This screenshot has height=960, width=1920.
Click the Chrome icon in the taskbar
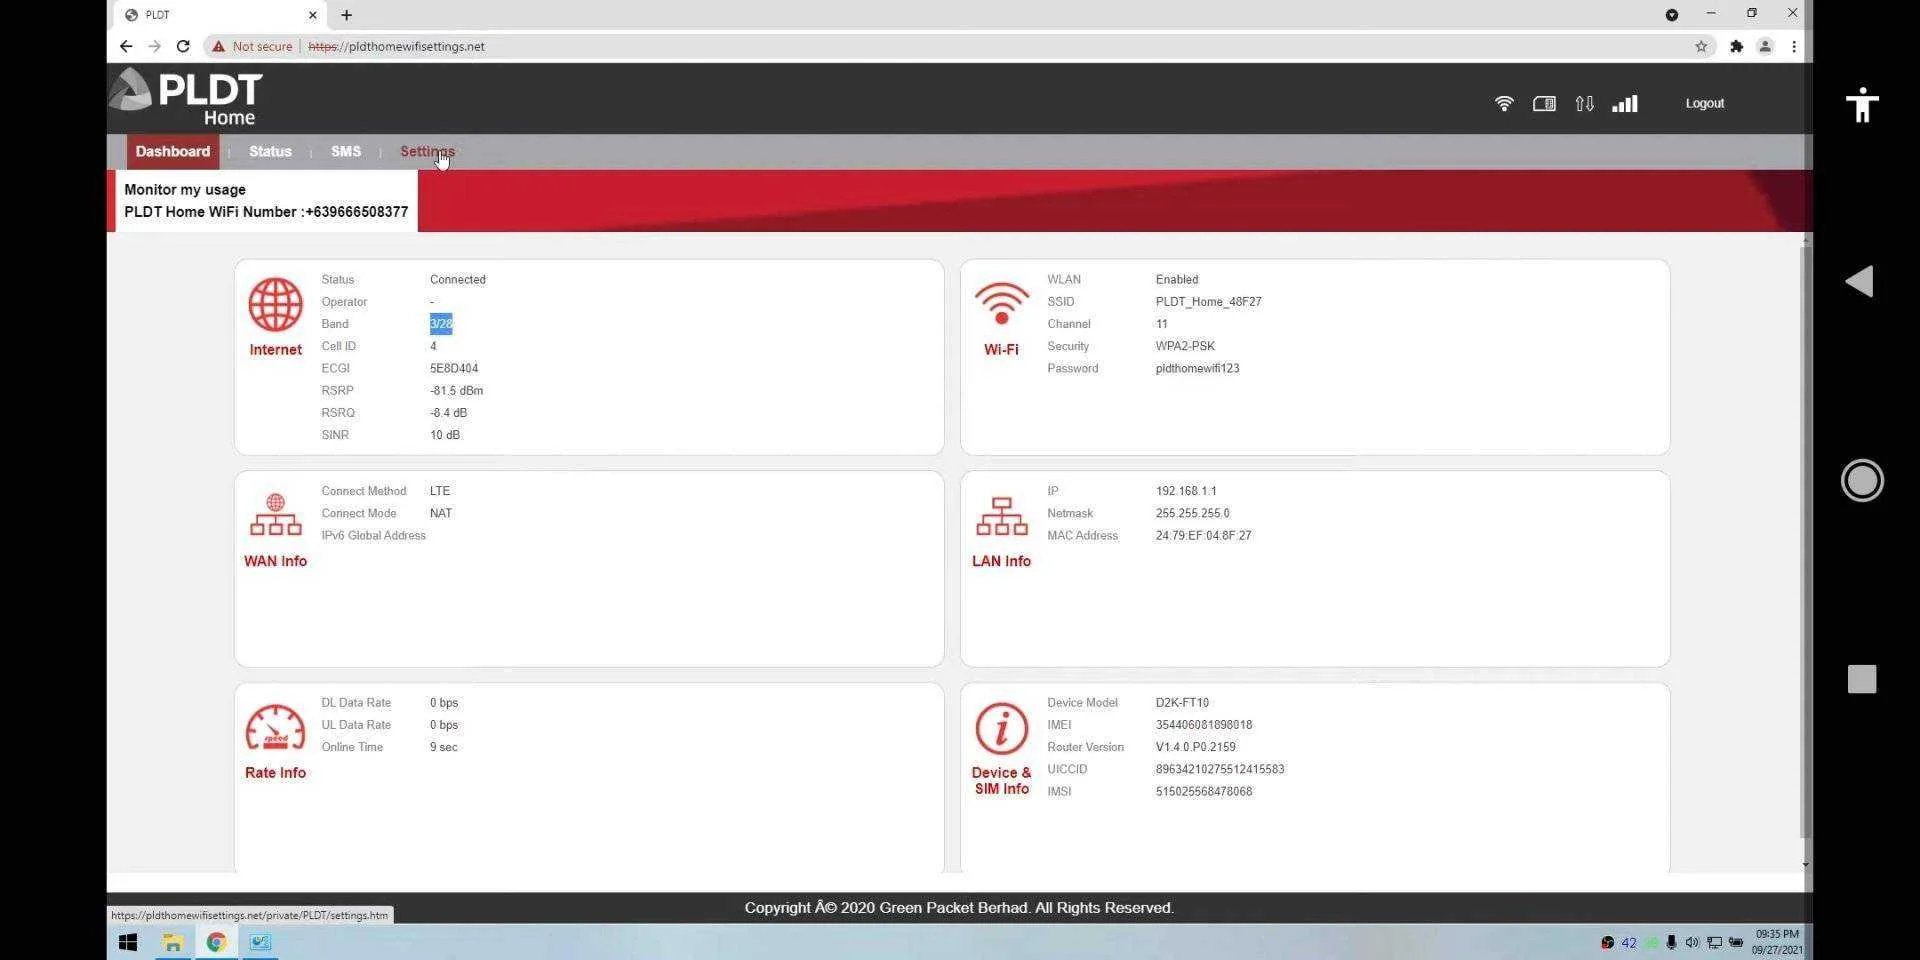point(216,942)
